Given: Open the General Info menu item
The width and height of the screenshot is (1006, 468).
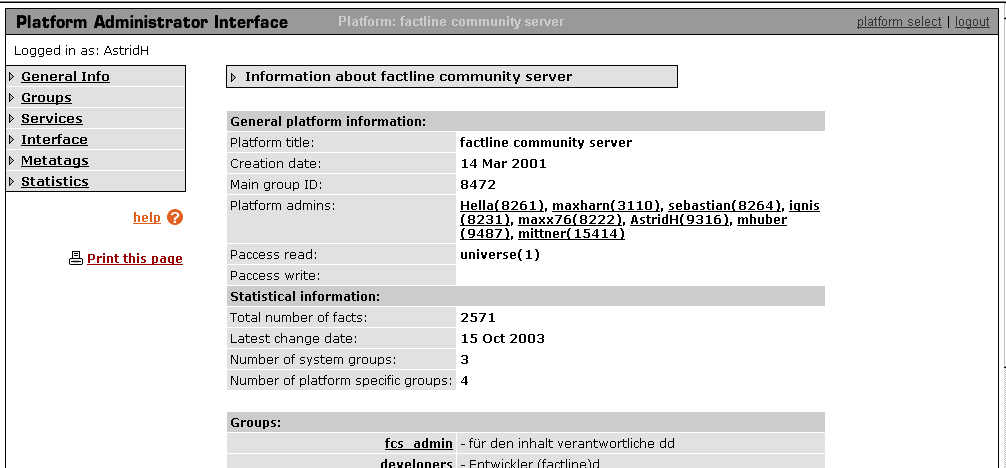Looking at the screenshot, I should point(65,76).
